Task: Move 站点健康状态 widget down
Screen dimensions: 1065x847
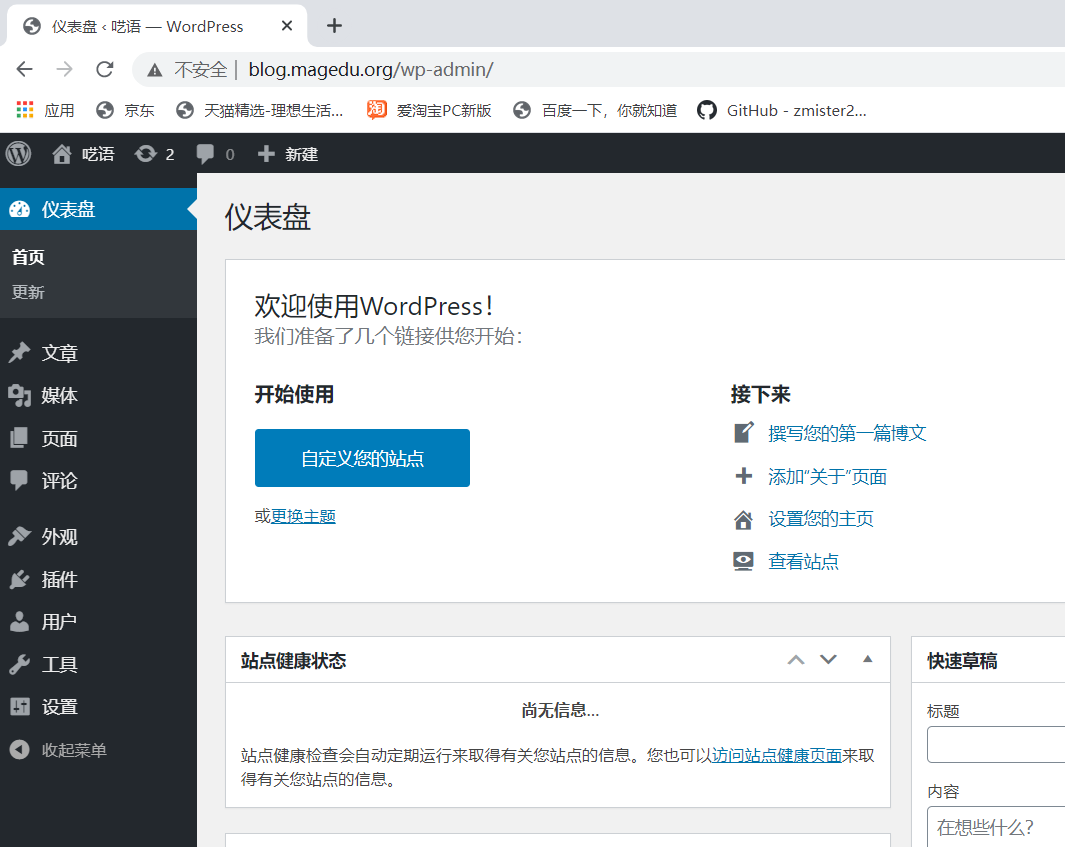Action: click(x=828, y=660)
